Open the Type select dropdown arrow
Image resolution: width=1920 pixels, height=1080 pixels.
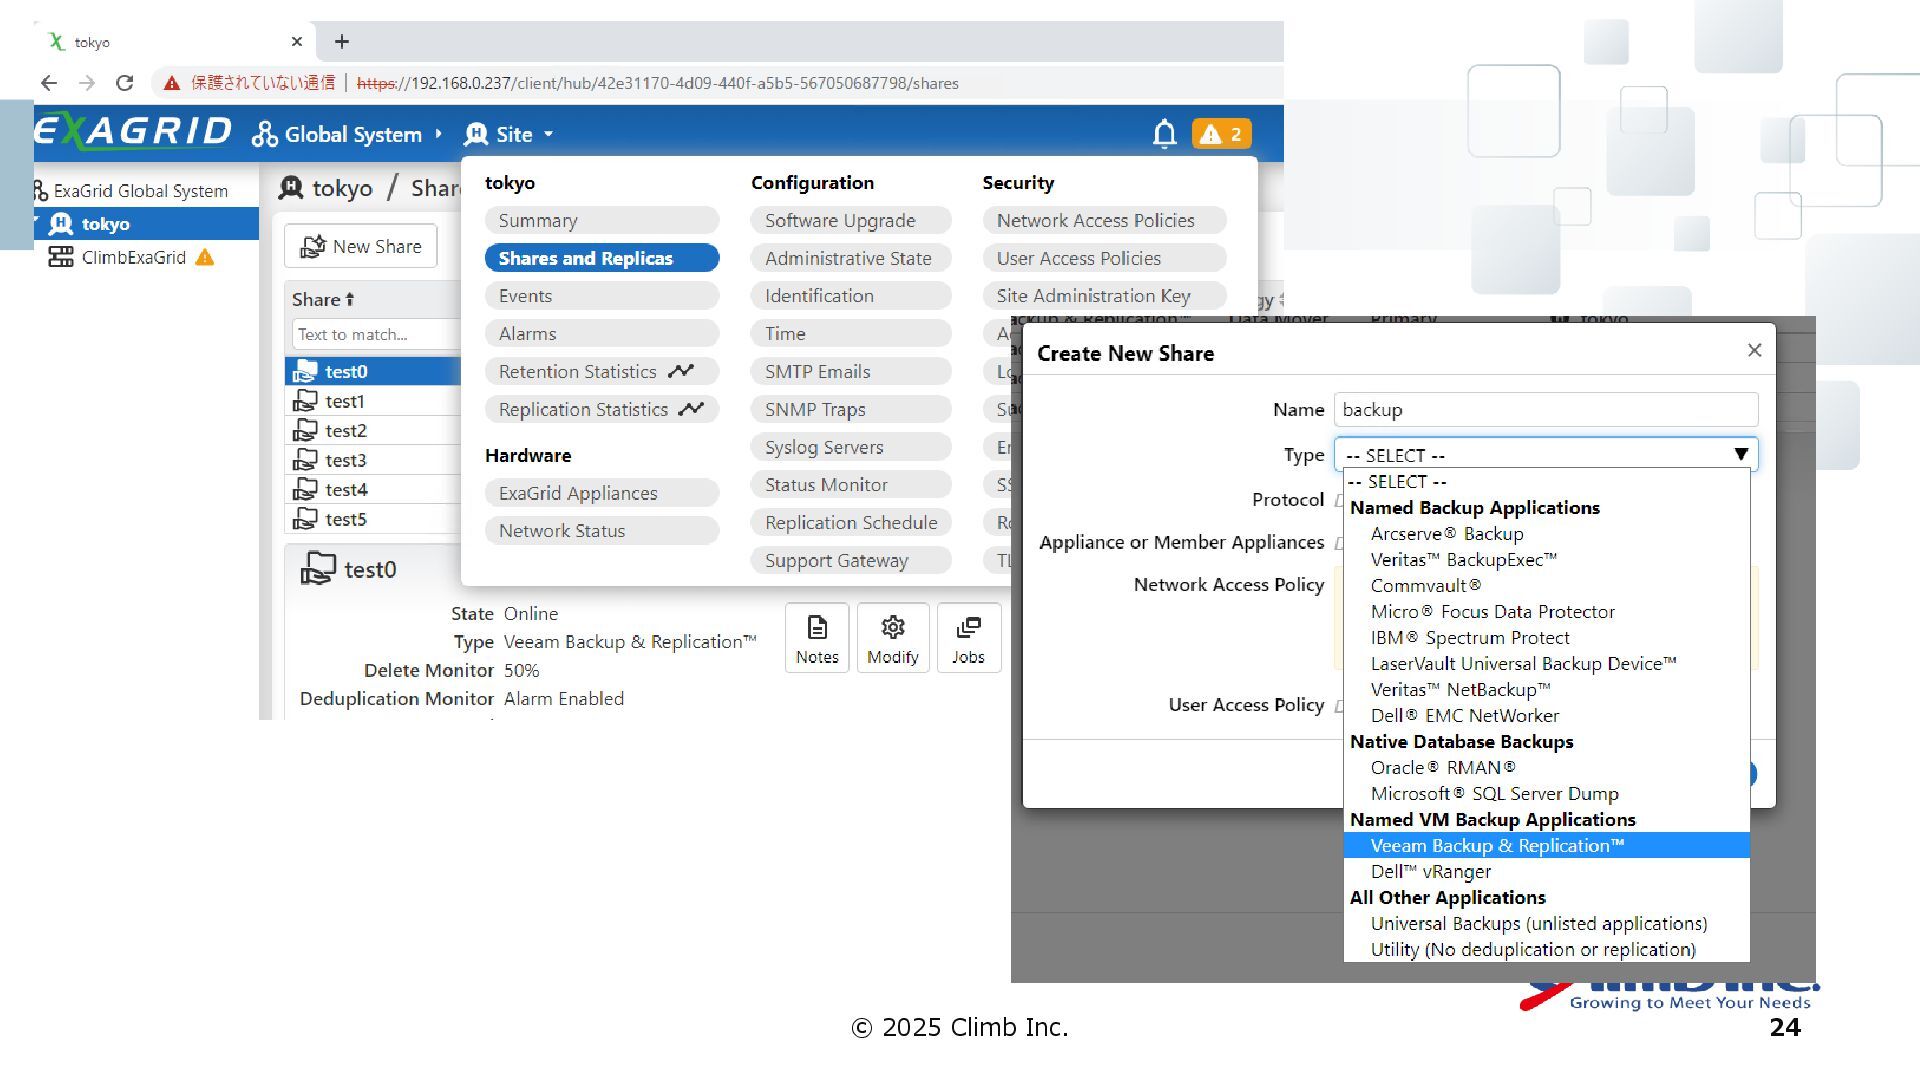pos(1740,454)
